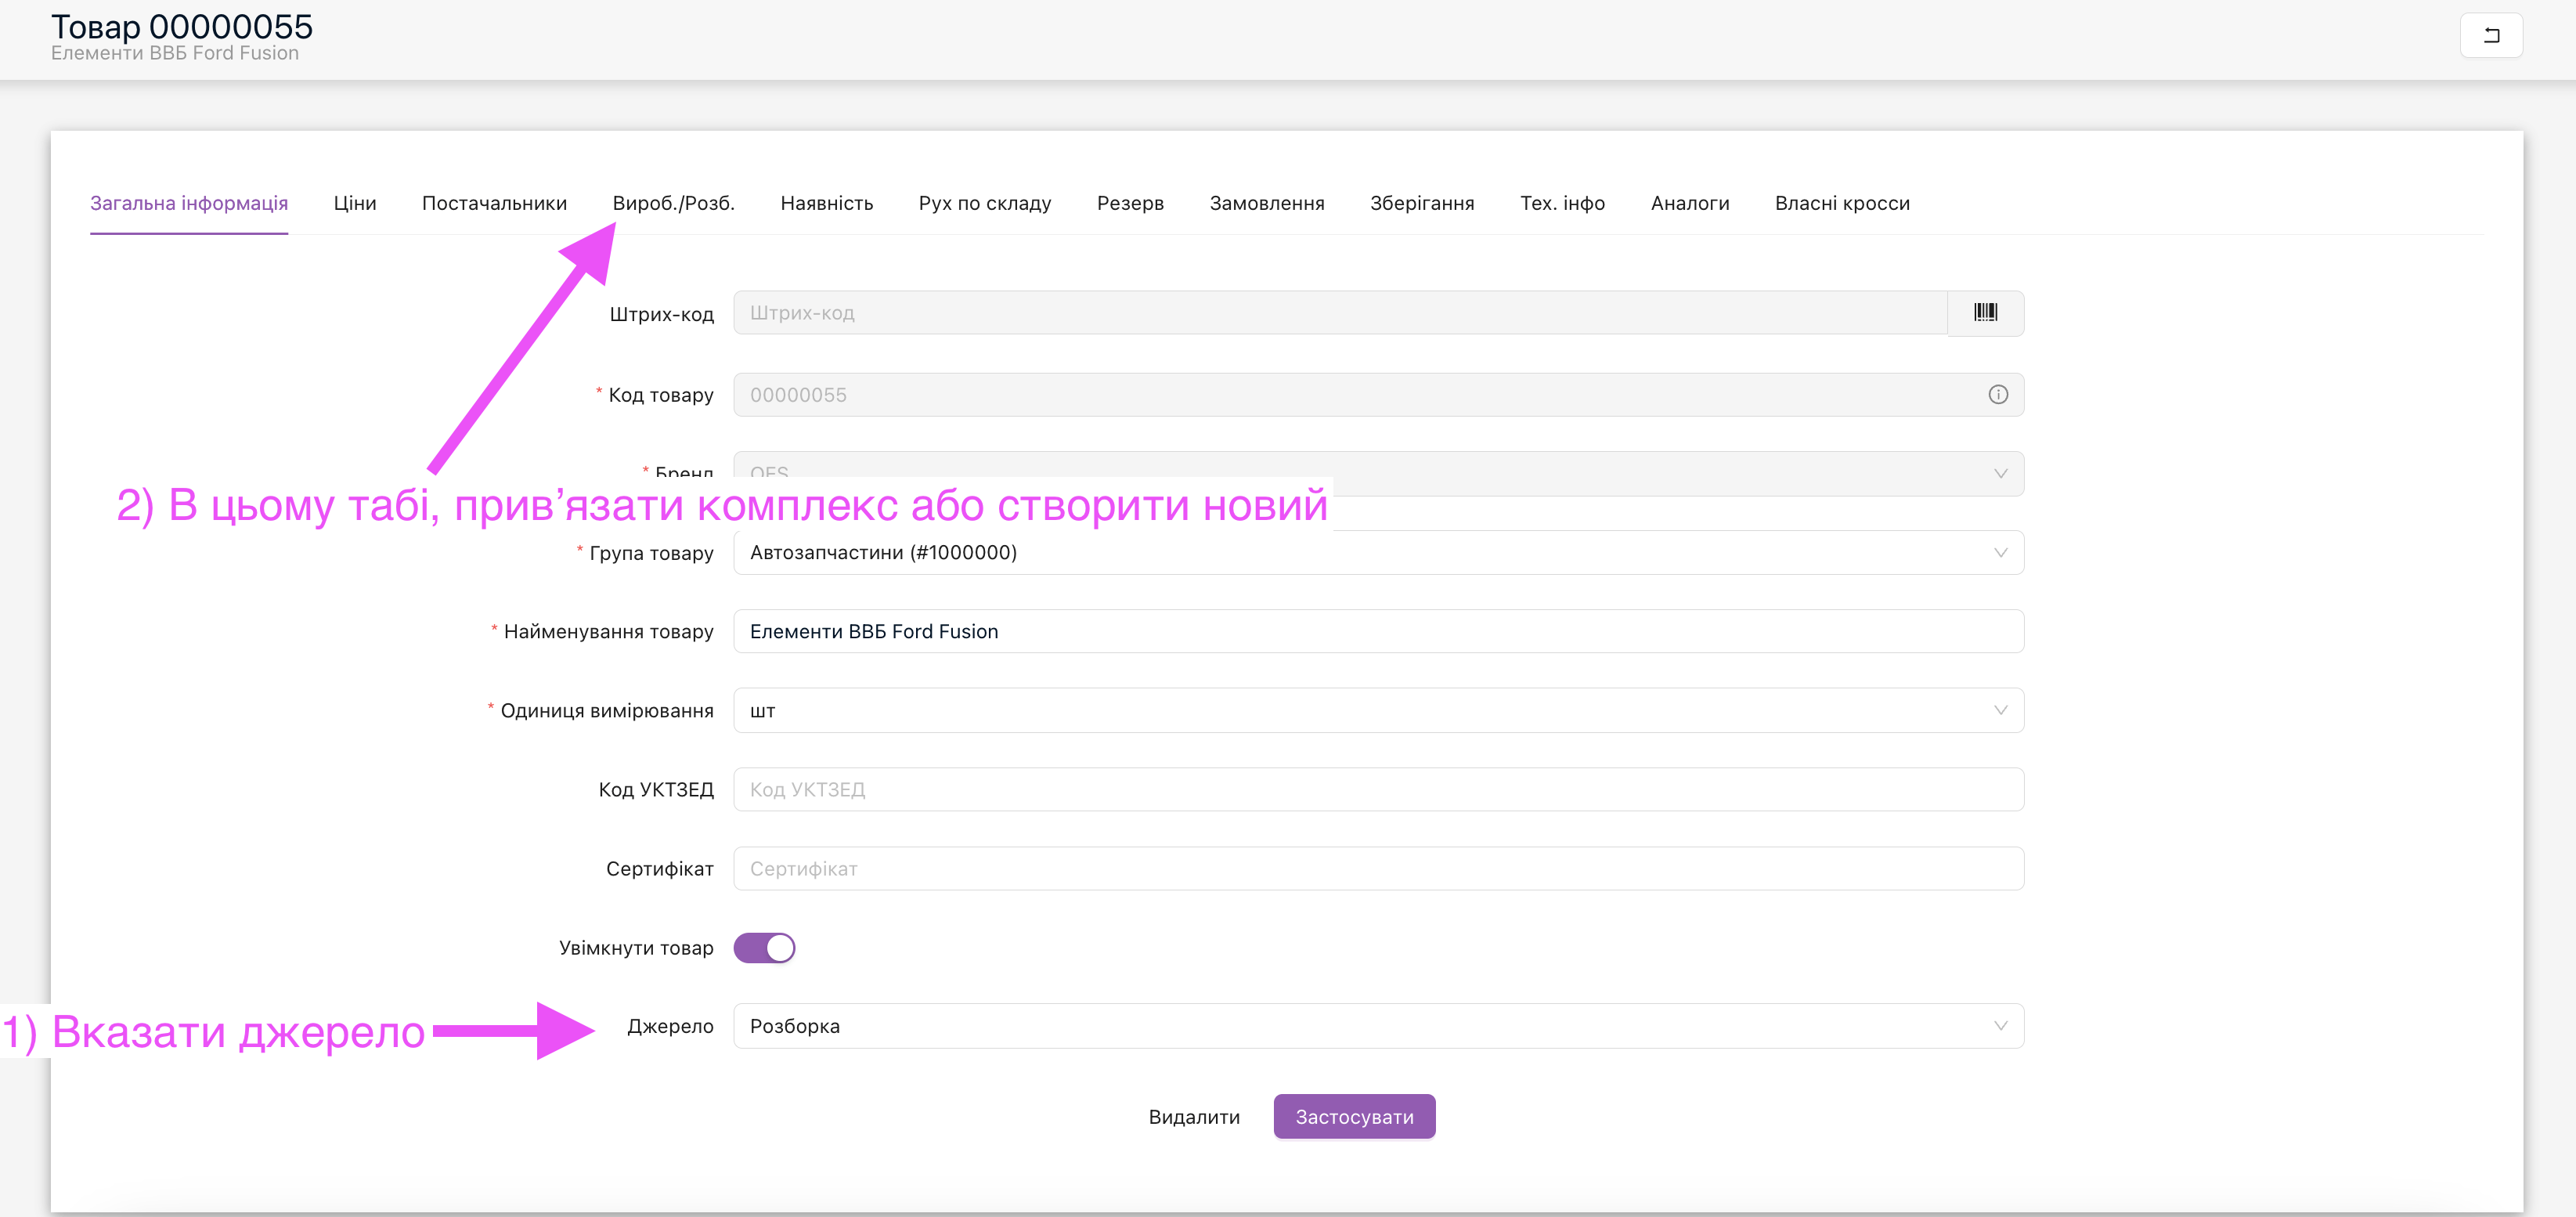Image resolution: width=2576 pixels, height=1217 pixels.
Task: Open the Рух по складу tab
Action: [984, 203]
